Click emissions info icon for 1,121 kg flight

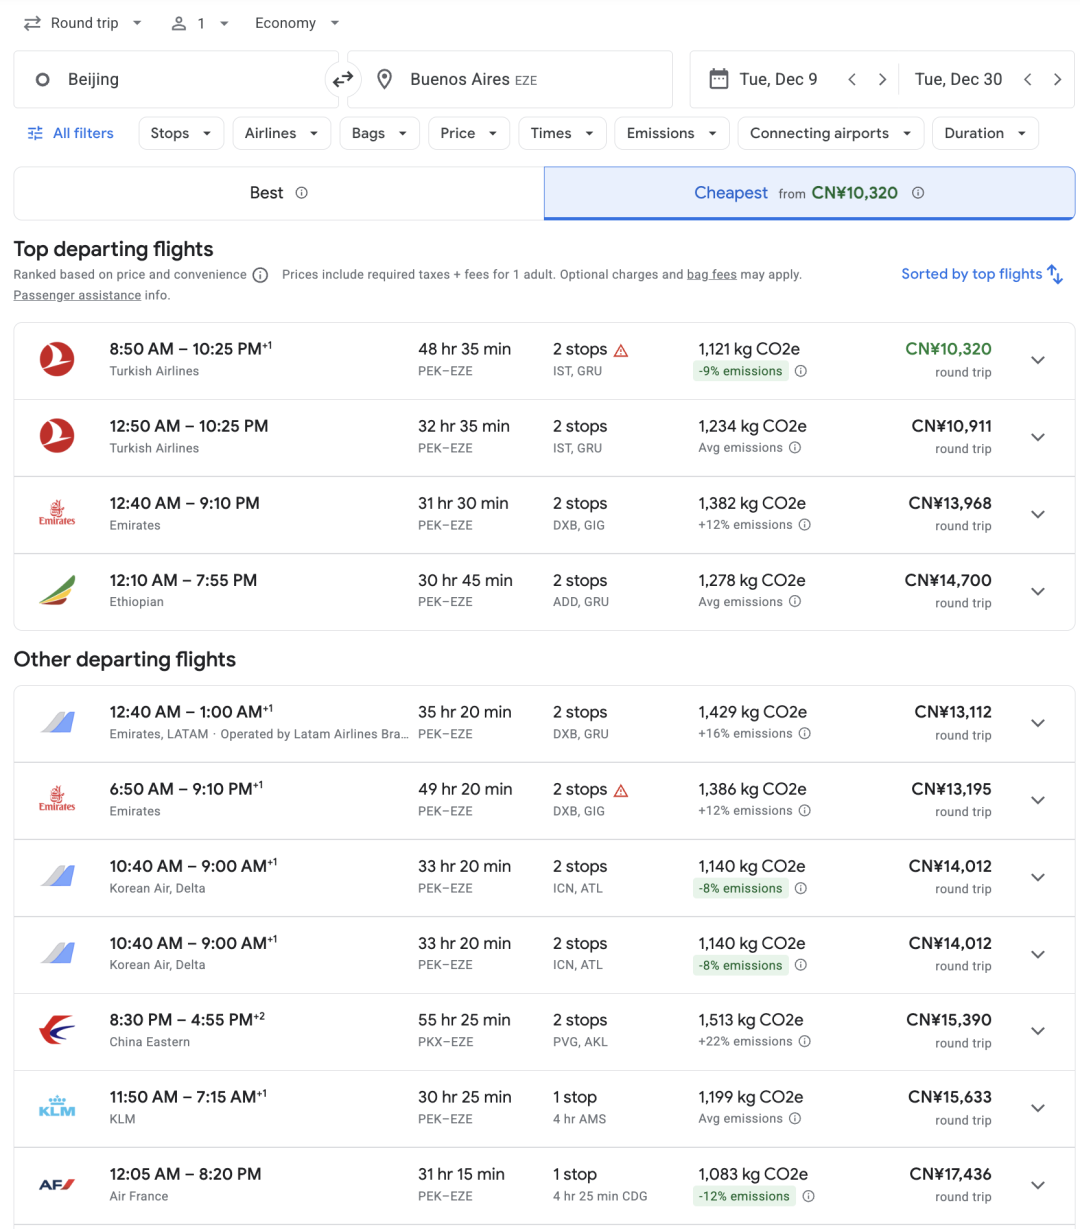click(x=801, y=371)
